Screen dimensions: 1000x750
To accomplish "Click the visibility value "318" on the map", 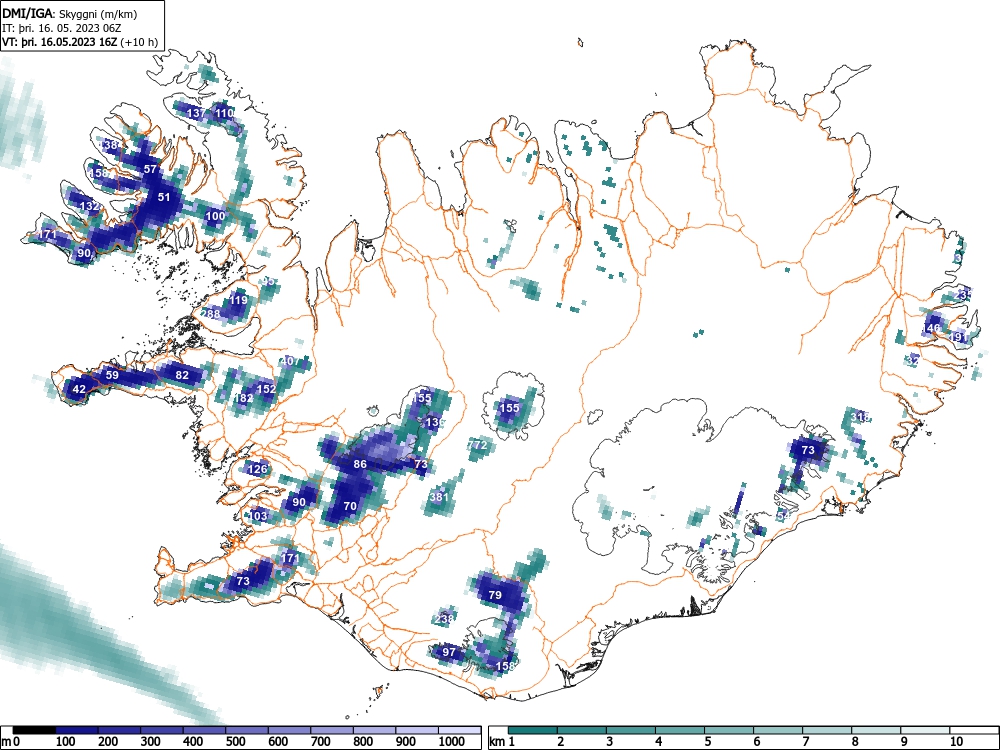I will tap(860, 418).
